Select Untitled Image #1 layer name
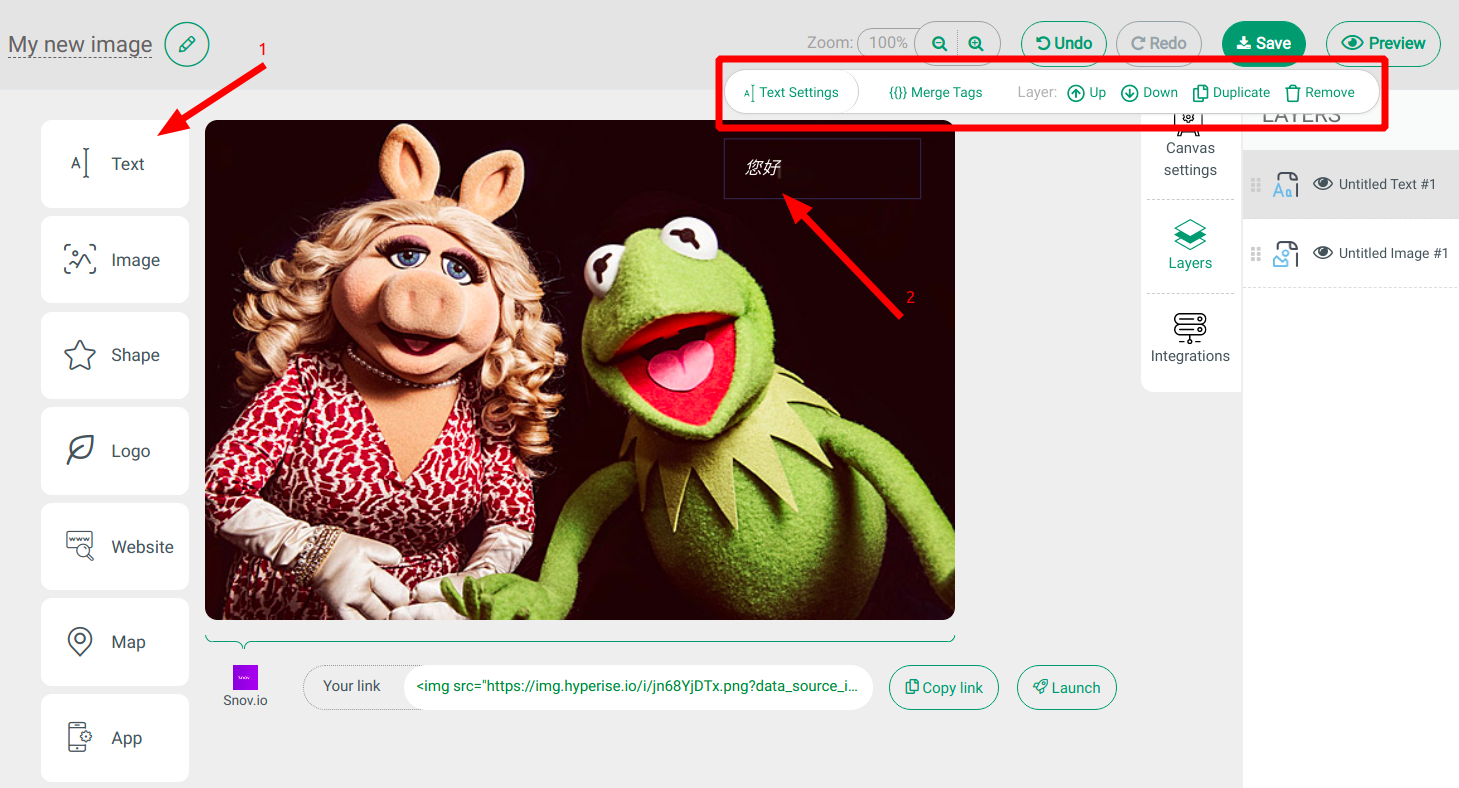Viewport: 1459px width, 788px height. point(1393,253)
